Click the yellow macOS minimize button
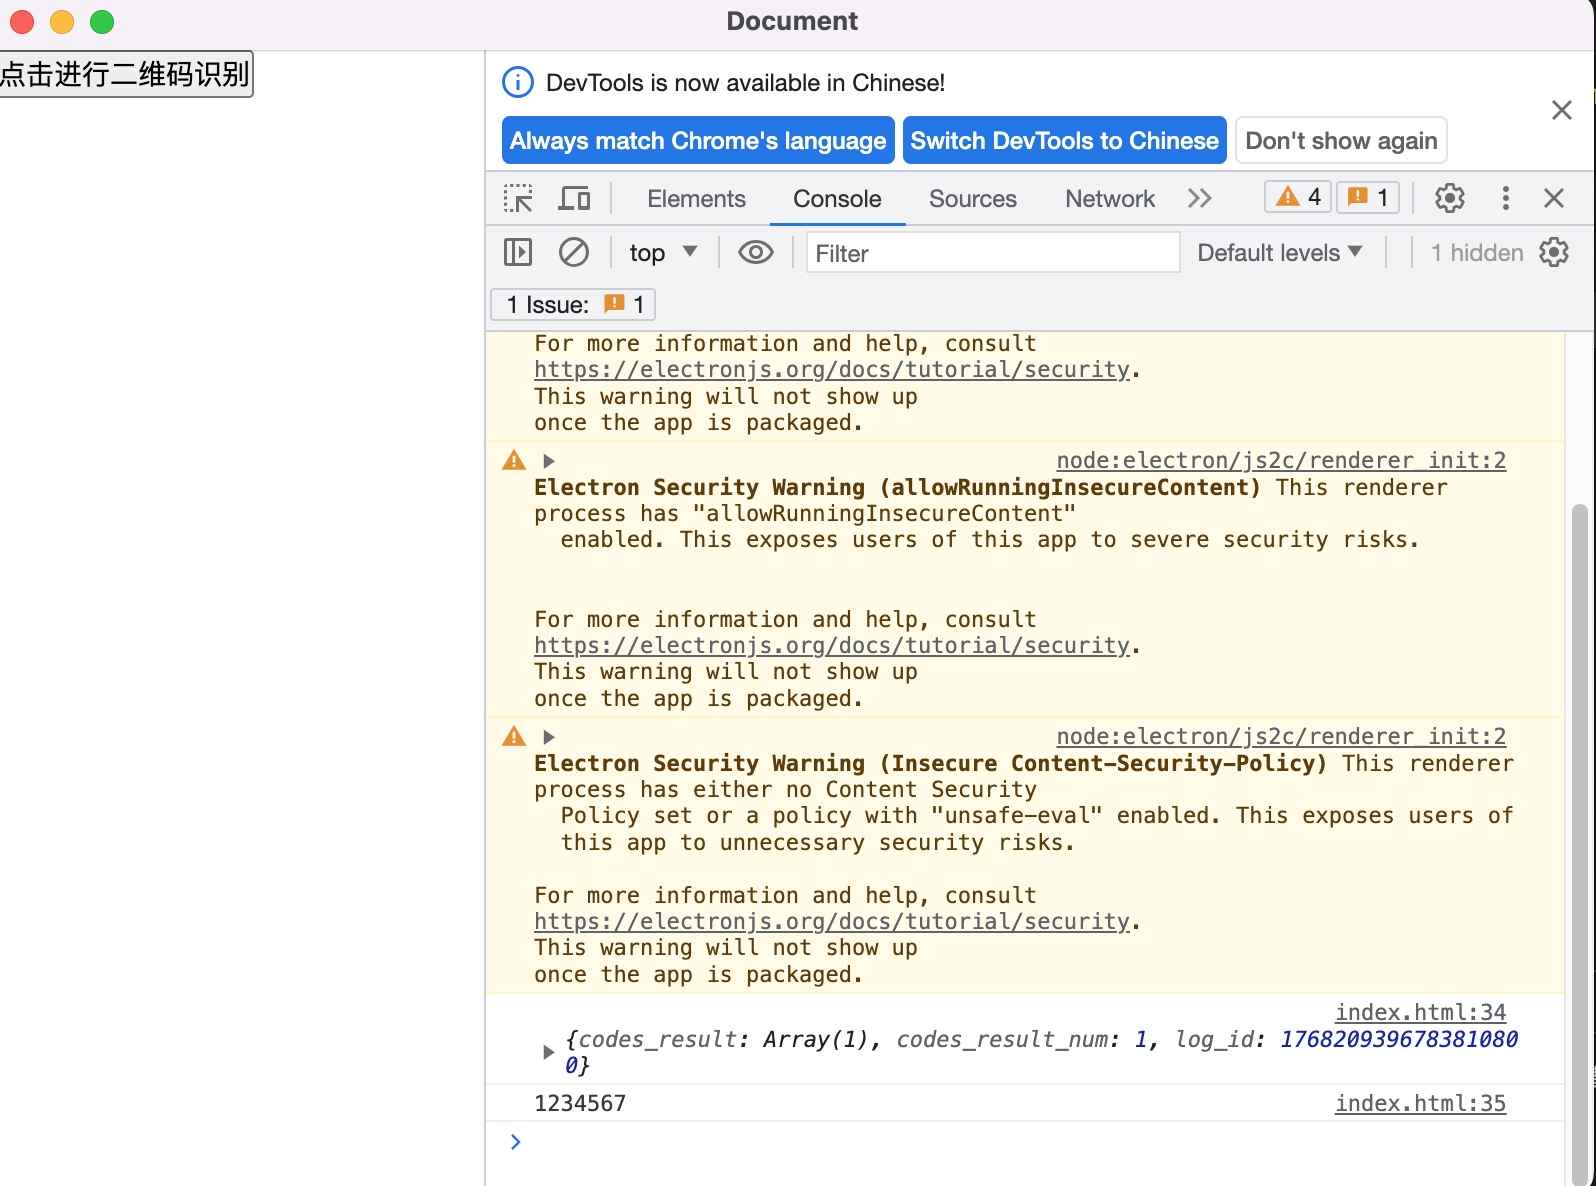 (x=62, y=21)
